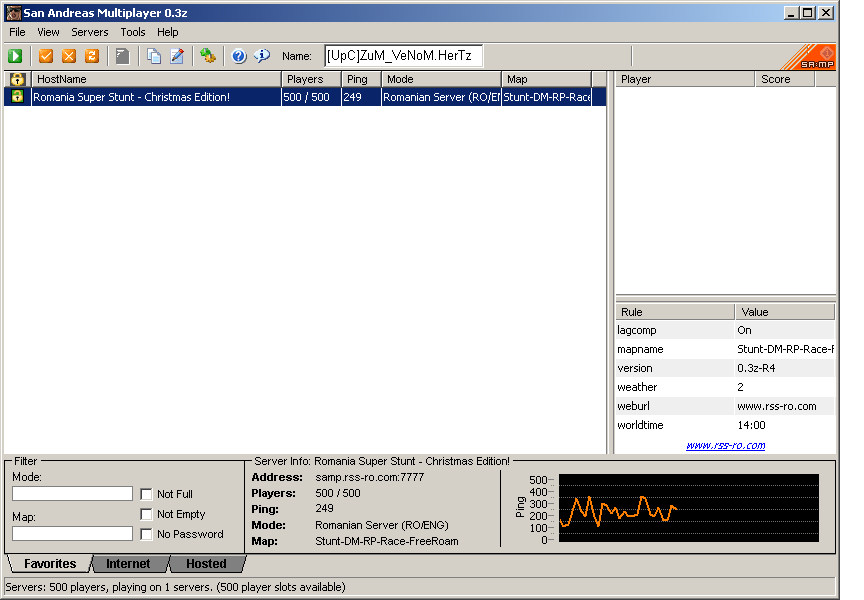The height and width of the screenshot is (600, 864).
Task: Minimize the San Andreas Multiplayer window
Action: pos(791,13)
